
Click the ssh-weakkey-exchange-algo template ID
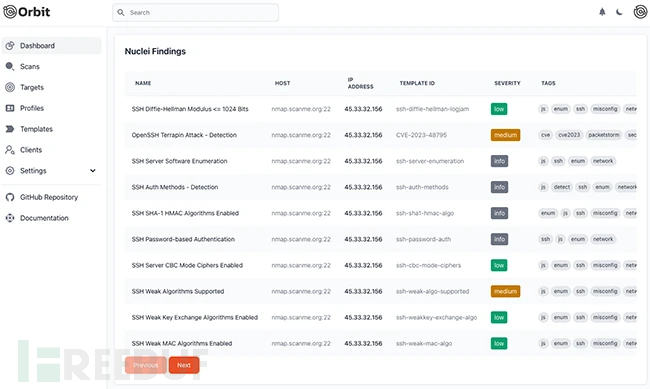pyautogui.click(x=437, y=318)
